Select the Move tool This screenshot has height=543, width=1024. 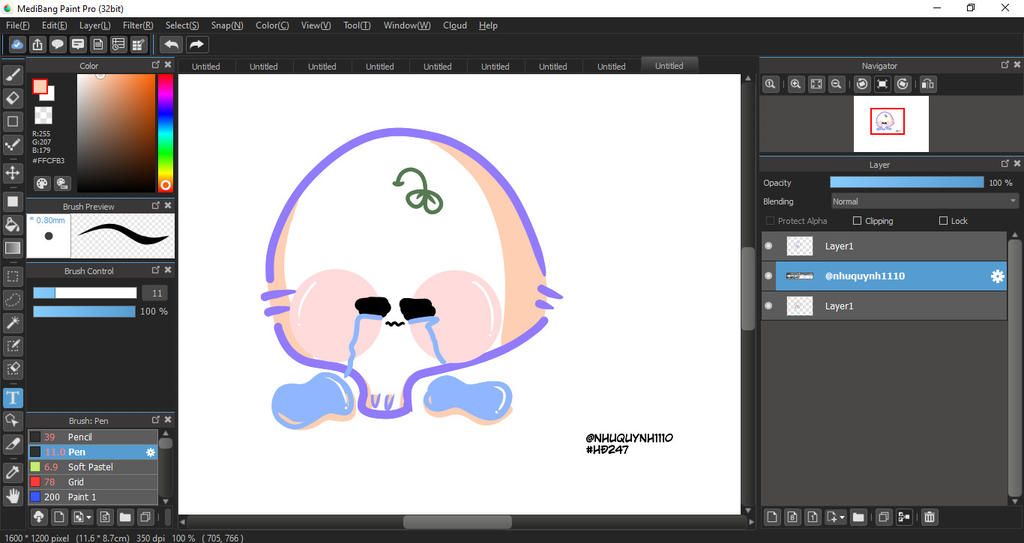click(12, 173)
